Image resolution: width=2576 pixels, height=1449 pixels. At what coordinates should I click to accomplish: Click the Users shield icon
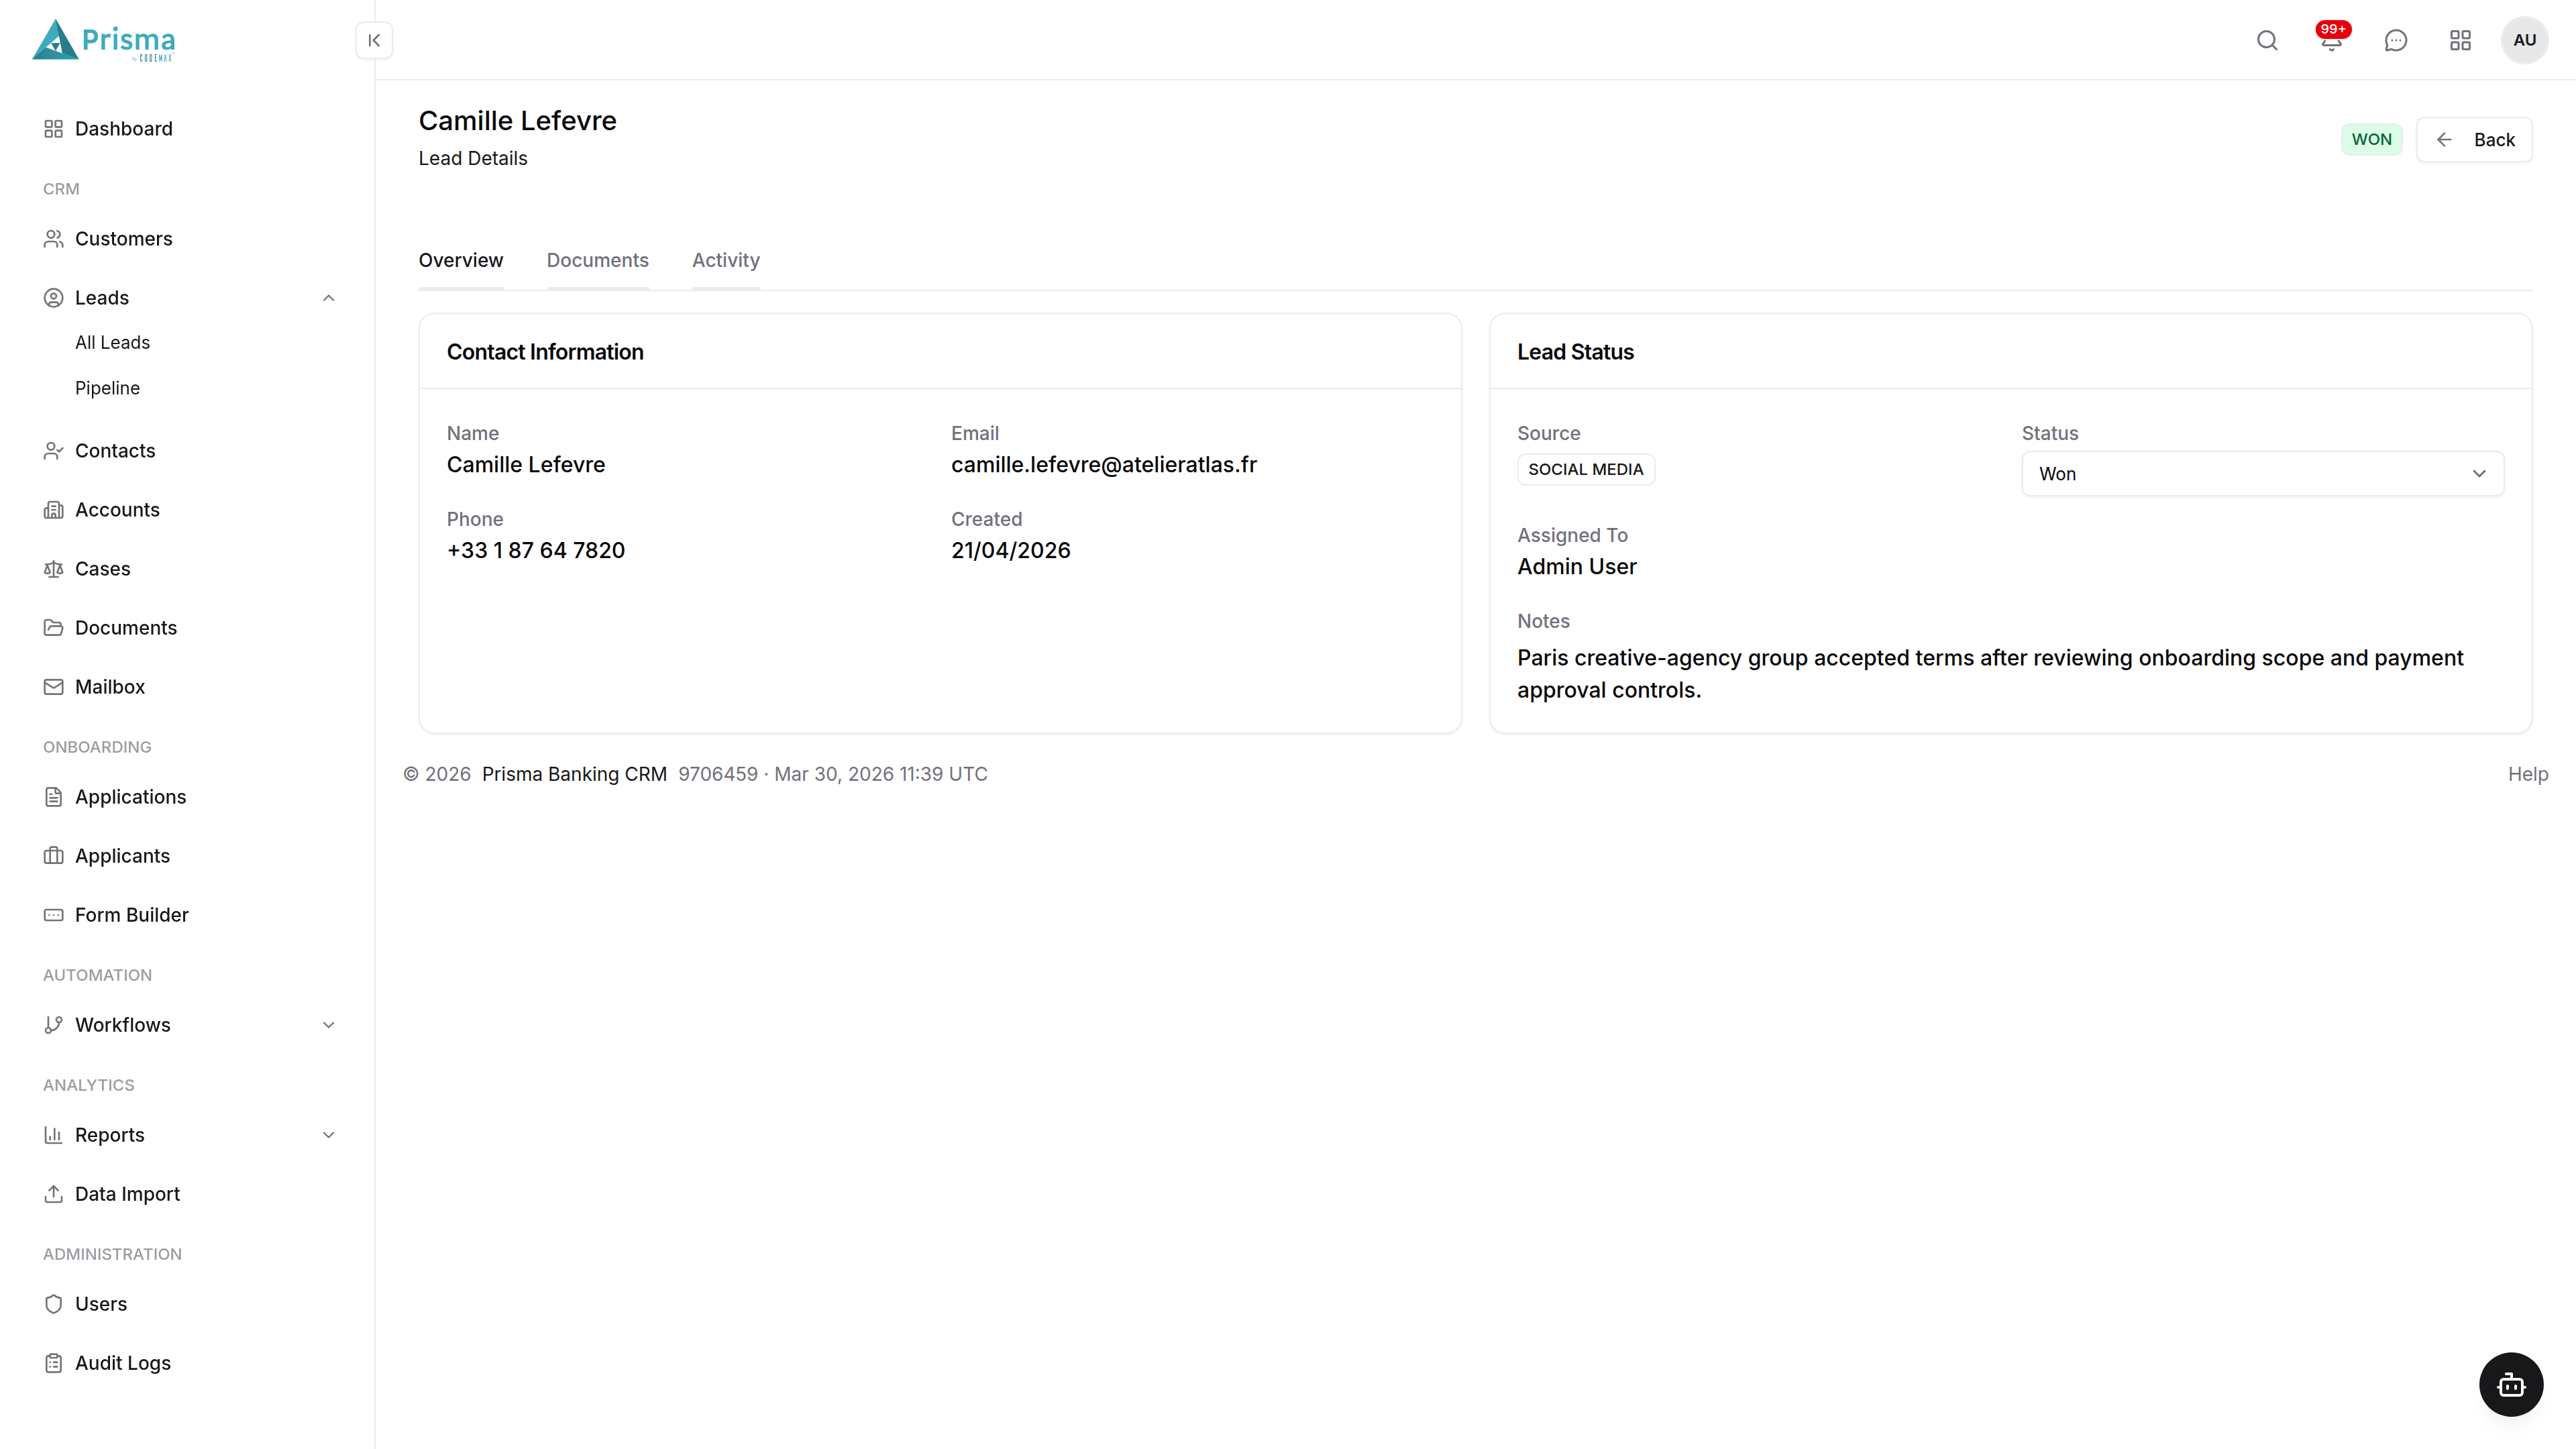[x=54, y=1304]
